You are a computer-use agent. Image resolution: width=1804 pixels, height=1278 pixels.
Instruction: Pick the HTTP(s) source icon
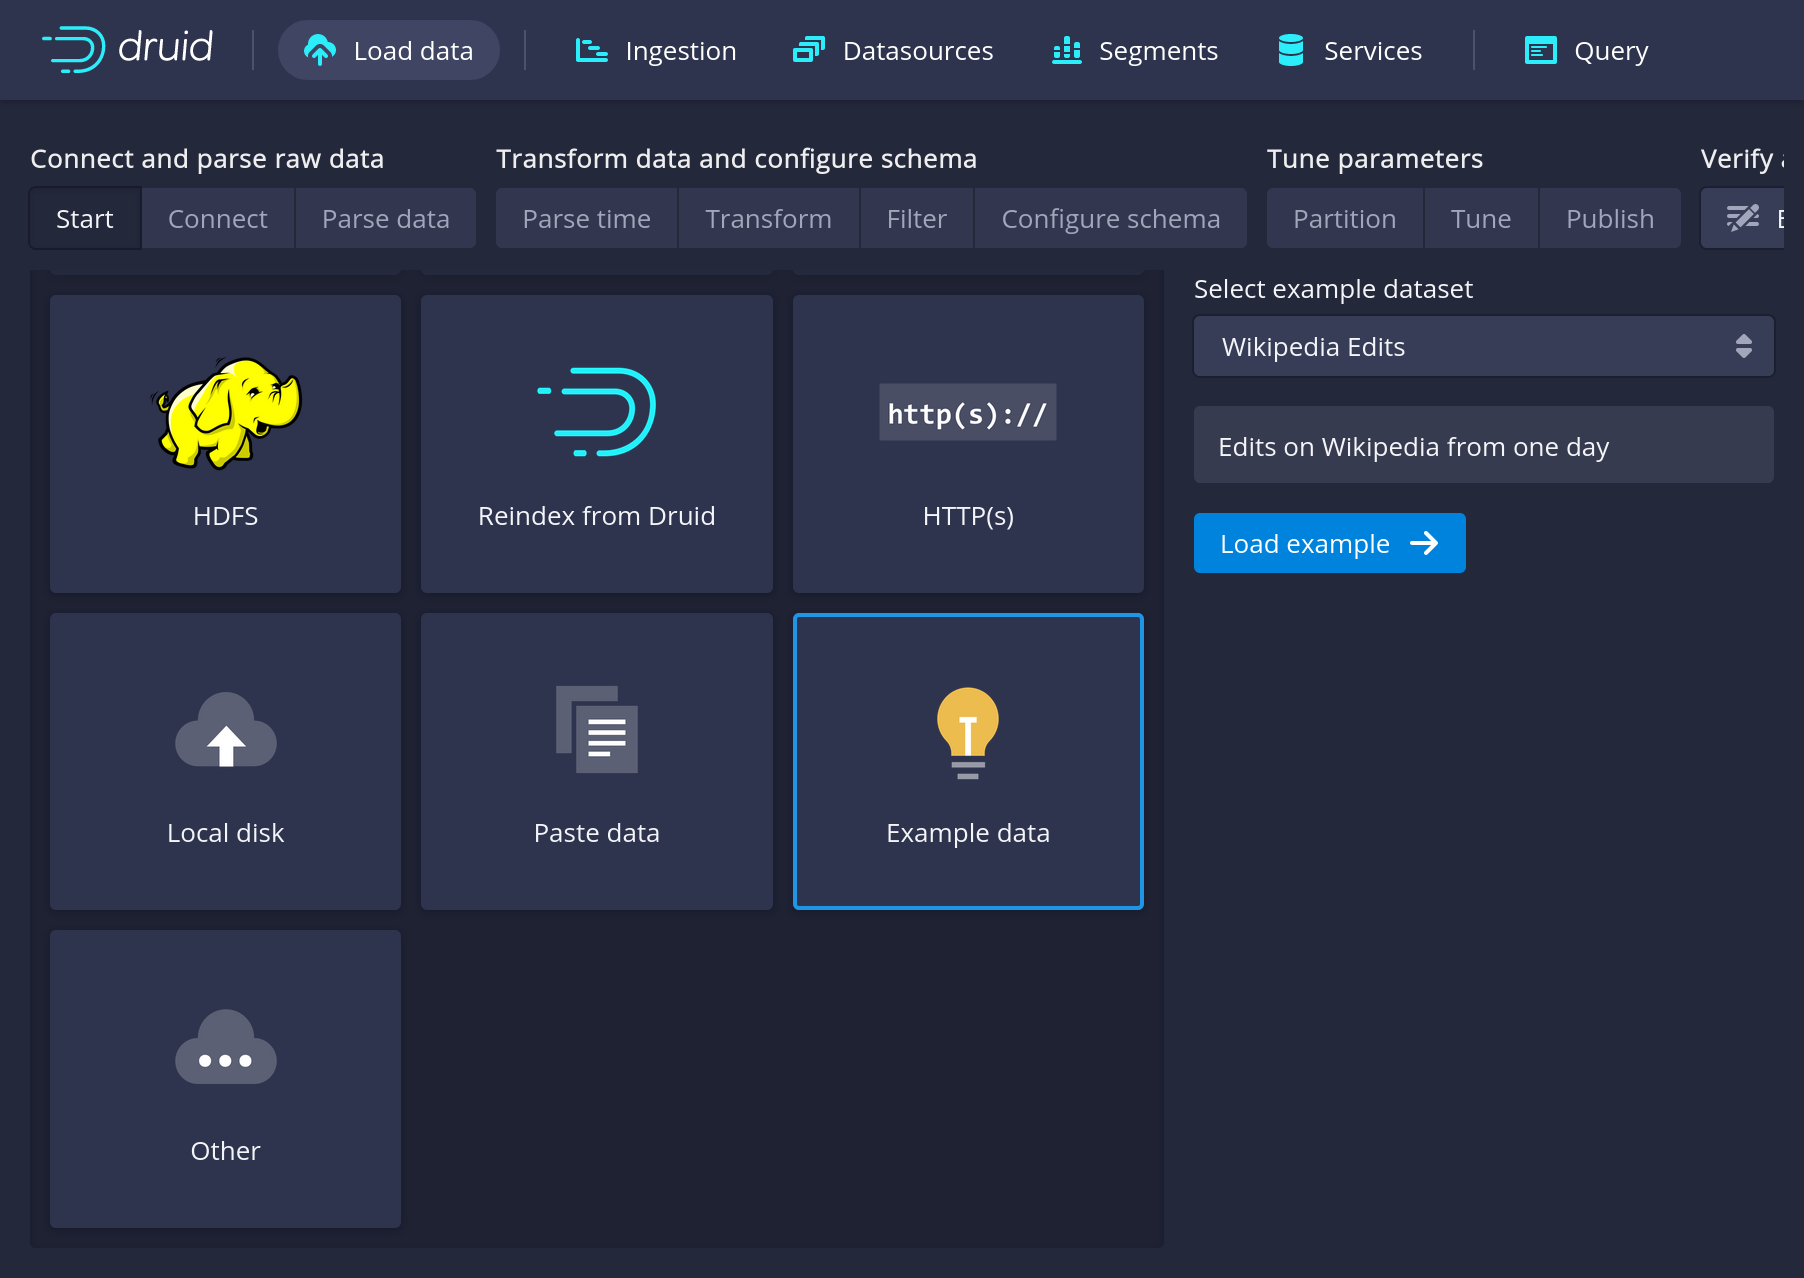[x=967, y=412]
